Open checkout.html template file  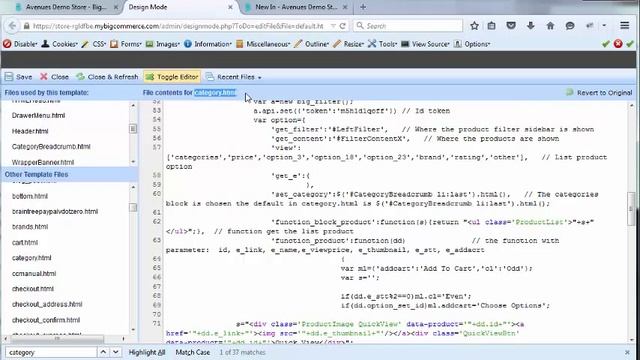click(33, 289)
